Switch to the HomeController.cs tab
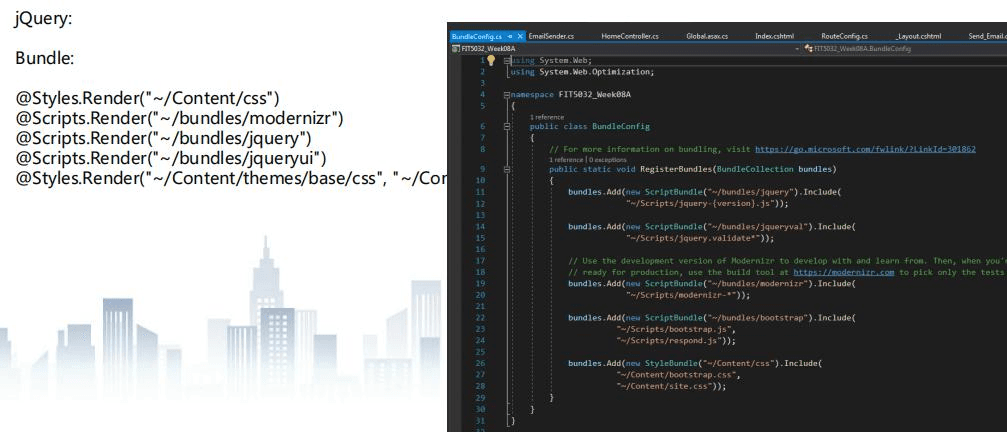Screen dimensions: 1007x437 pos(630,36)
